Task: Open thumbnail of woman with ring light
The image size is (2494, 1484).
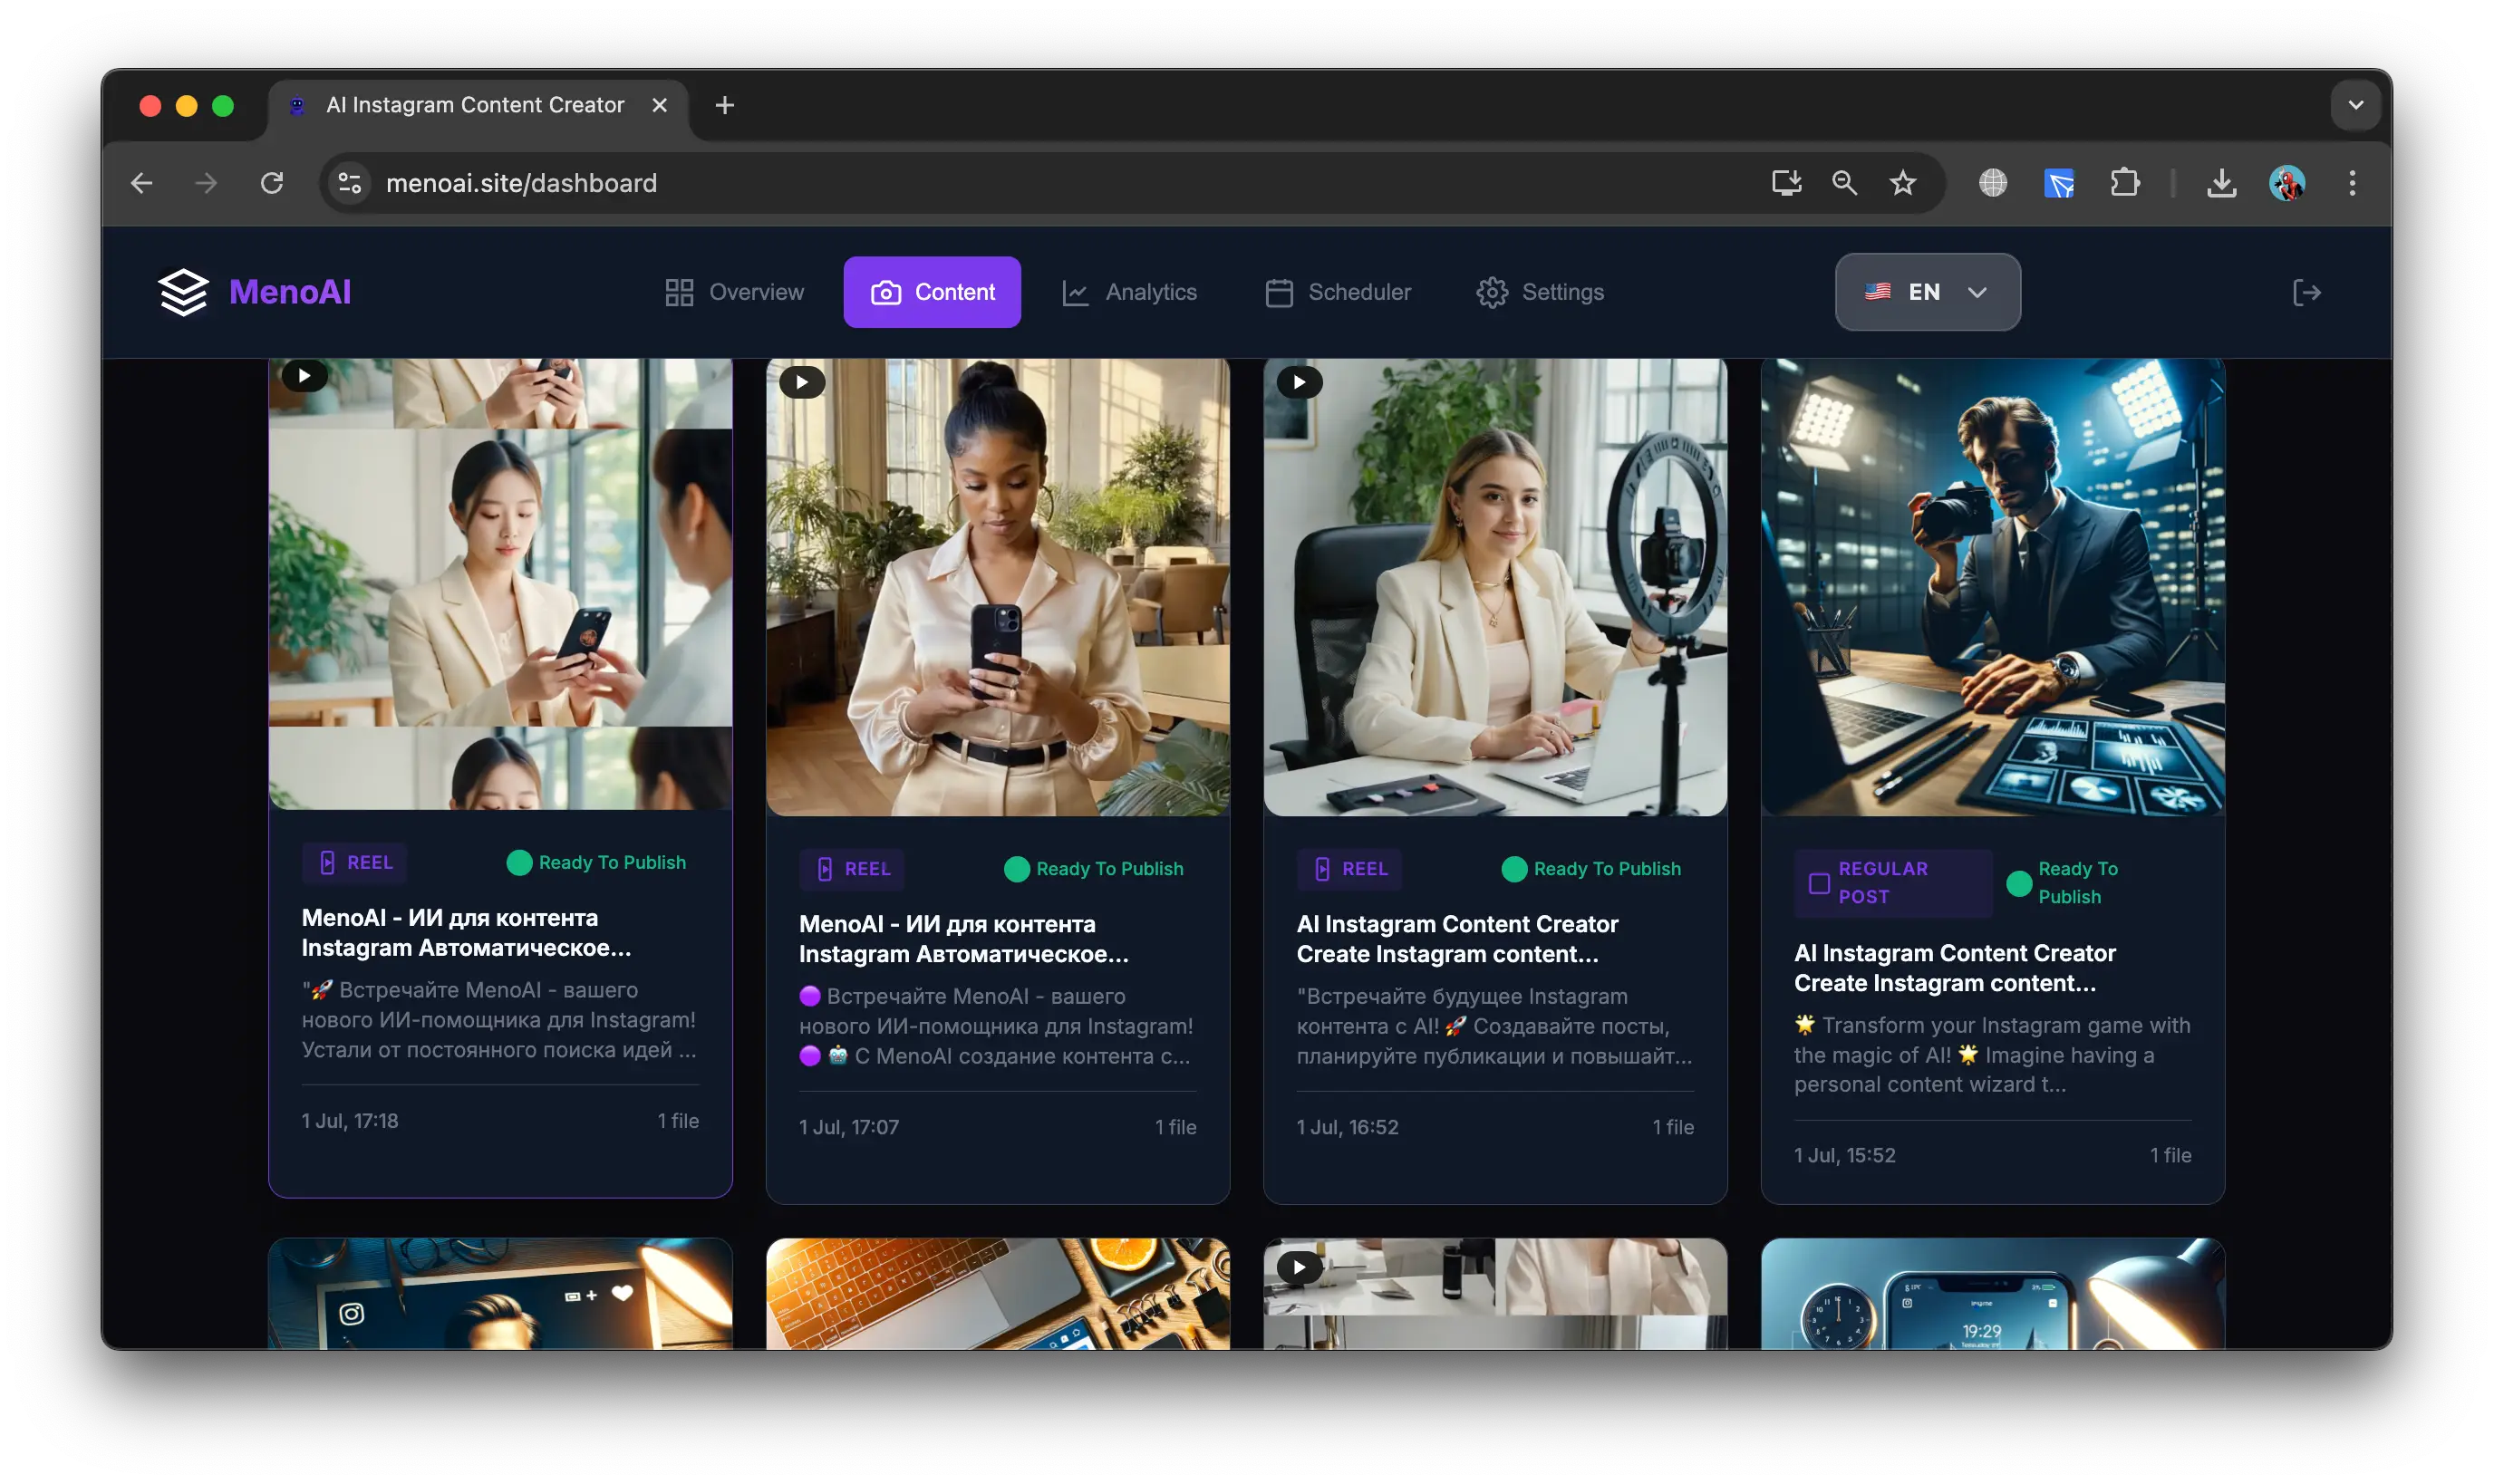Action: (x=1495, y=588)
